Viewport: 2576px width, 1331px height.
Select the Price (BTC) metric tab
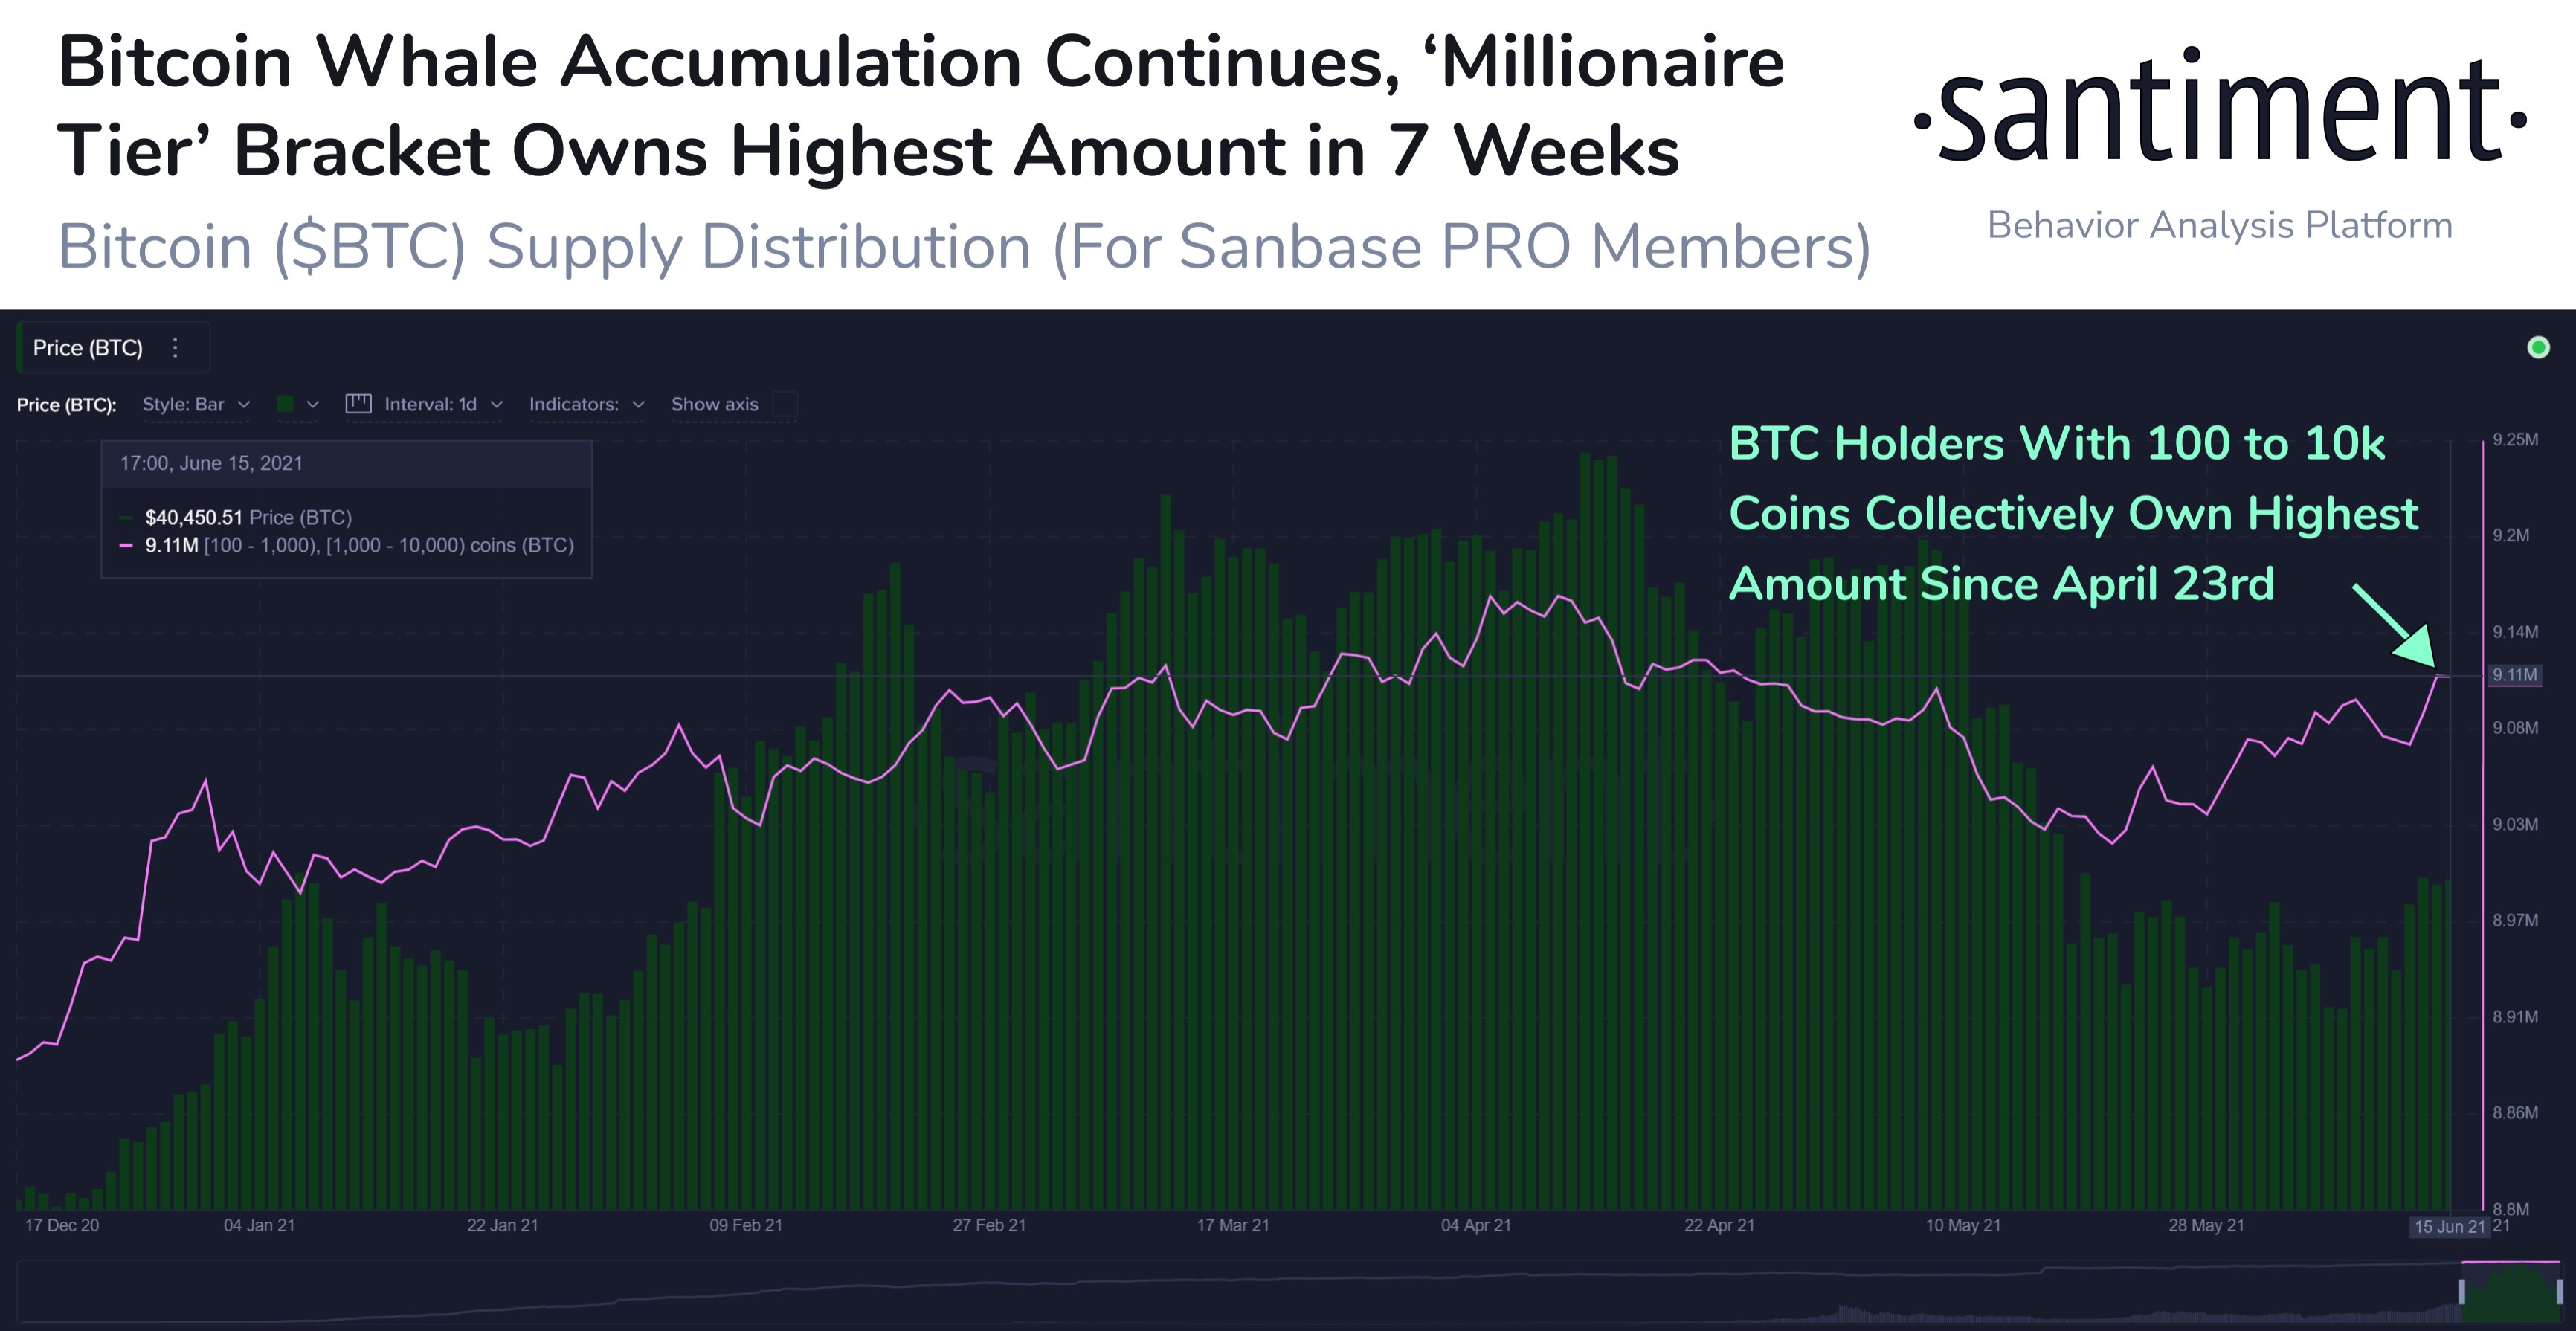tap(88, 347)
